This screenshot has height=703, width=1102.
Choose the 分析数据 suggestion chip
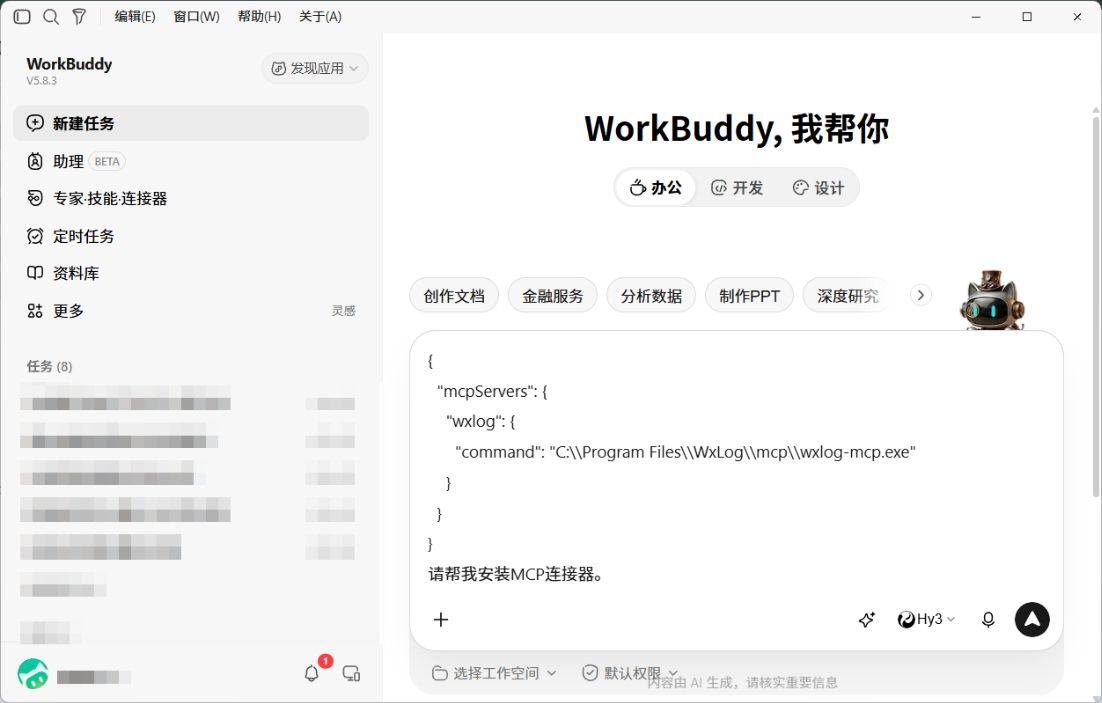tap(651, 296)
